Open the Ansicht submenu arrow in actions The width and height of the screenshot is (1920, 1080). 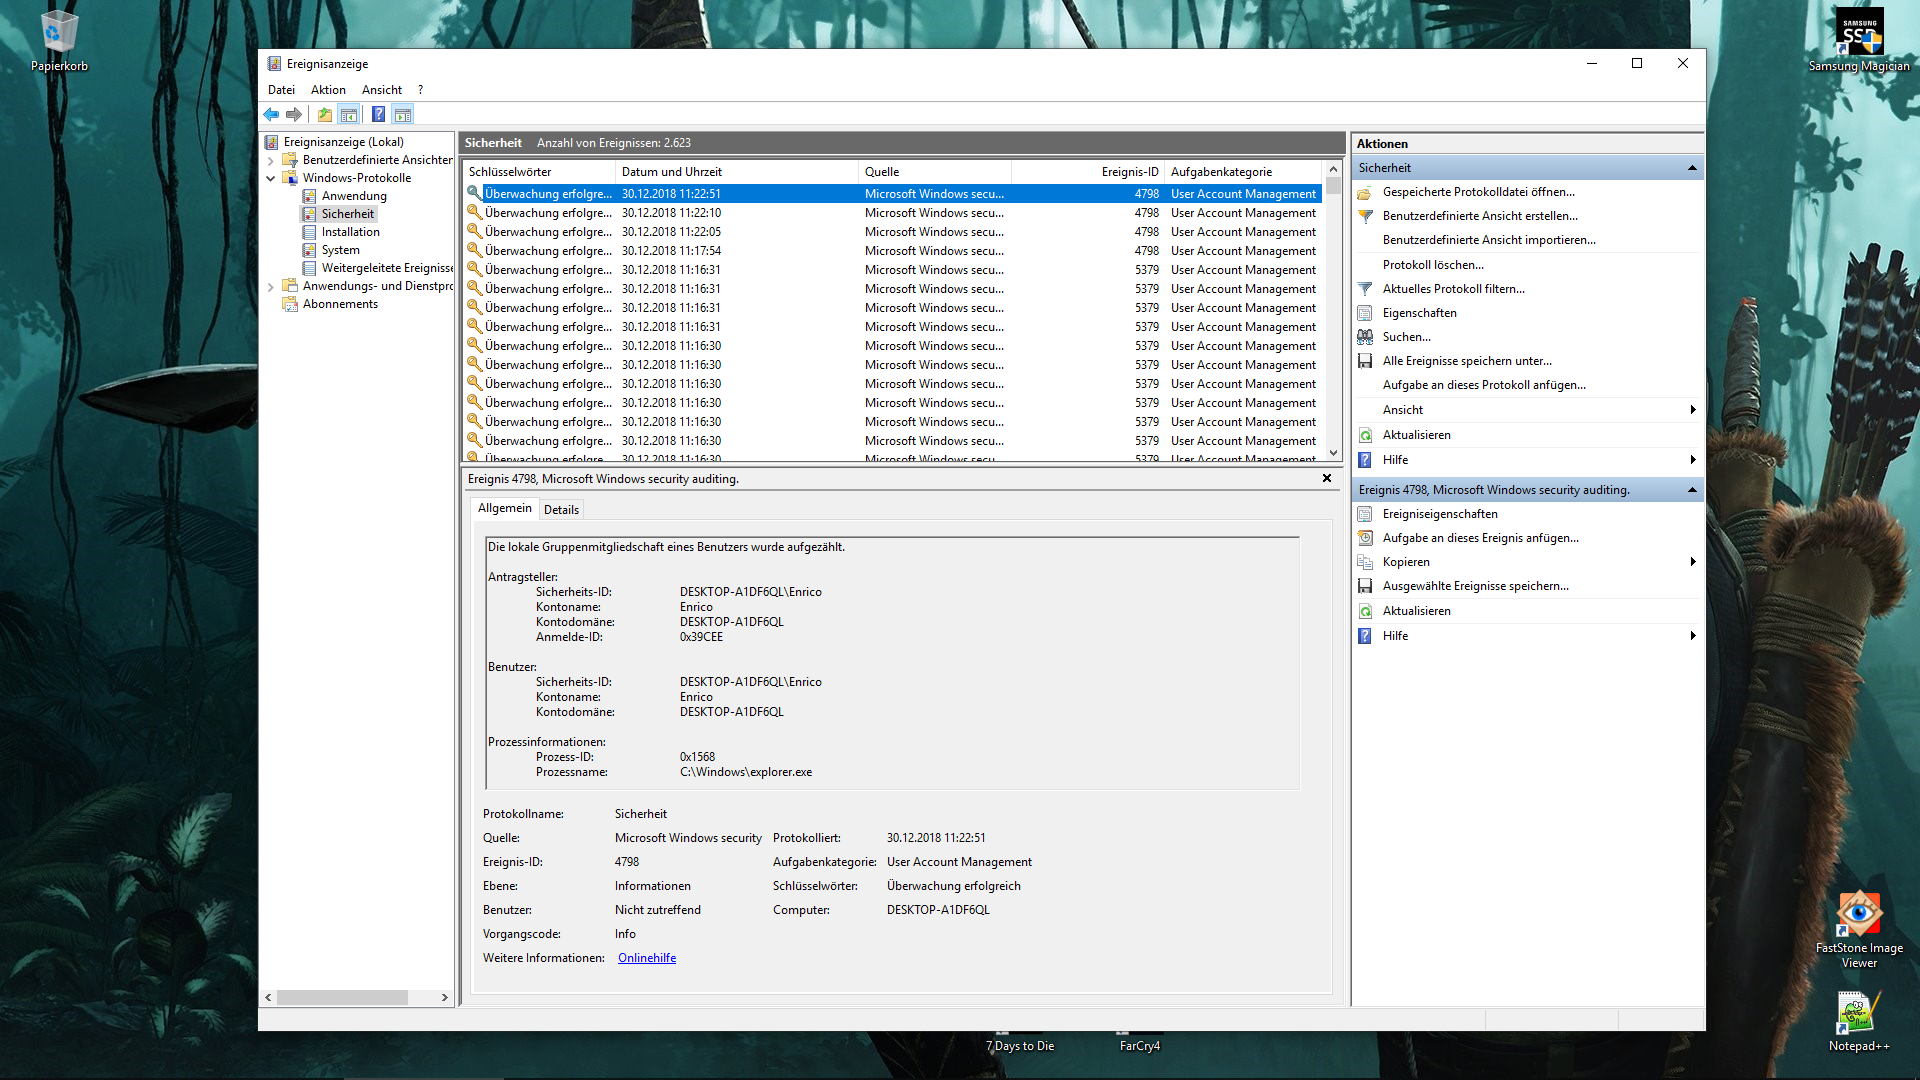pos(1692,410)
